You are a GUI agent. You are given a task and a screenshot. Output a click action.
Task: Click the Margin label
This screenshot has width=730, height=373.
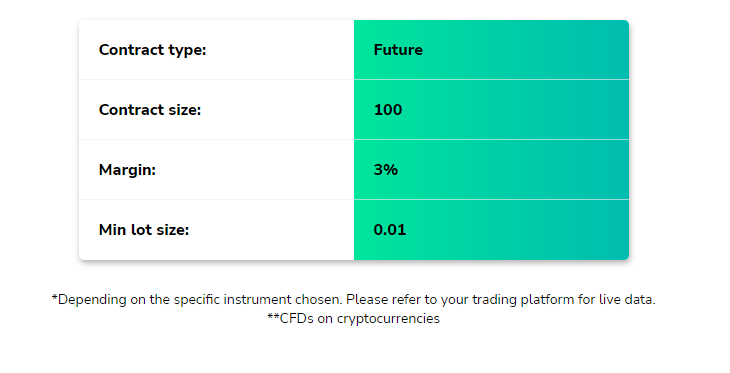(x=127, y=170)
